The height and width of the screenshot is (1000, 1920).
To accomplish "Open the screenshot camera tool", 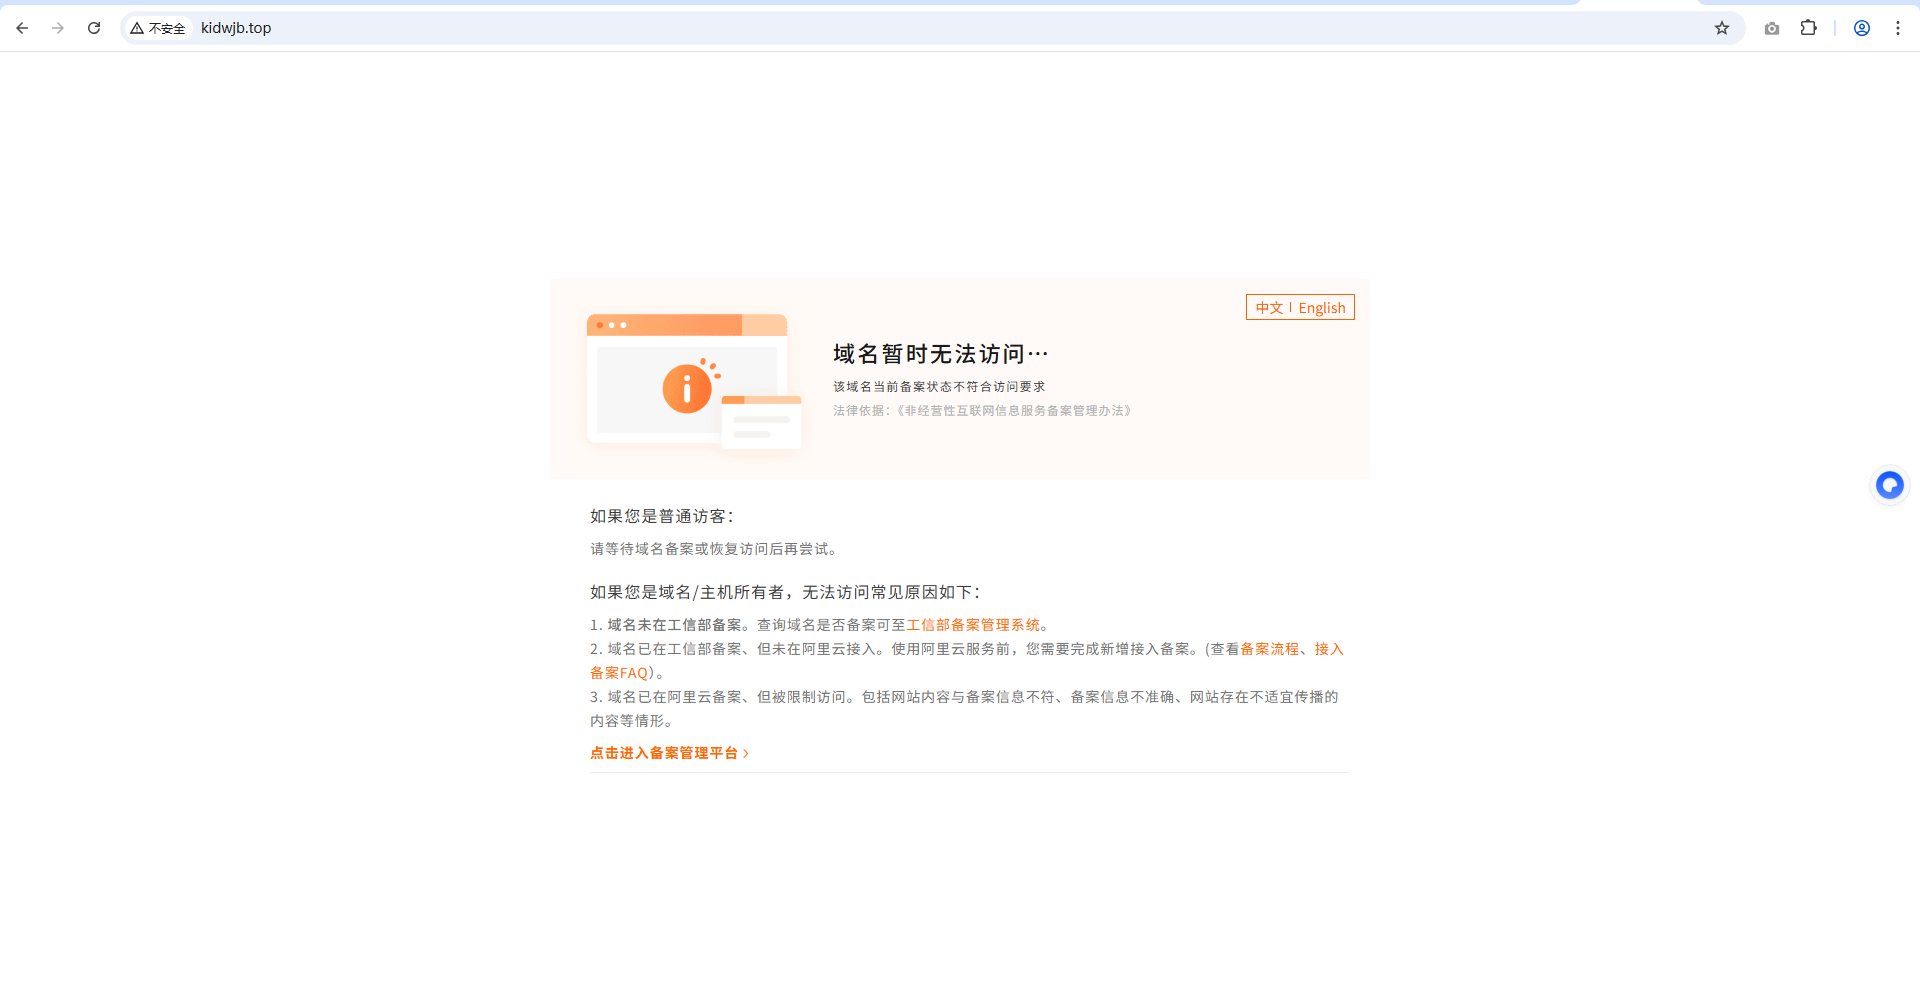I will point(1772,28).
